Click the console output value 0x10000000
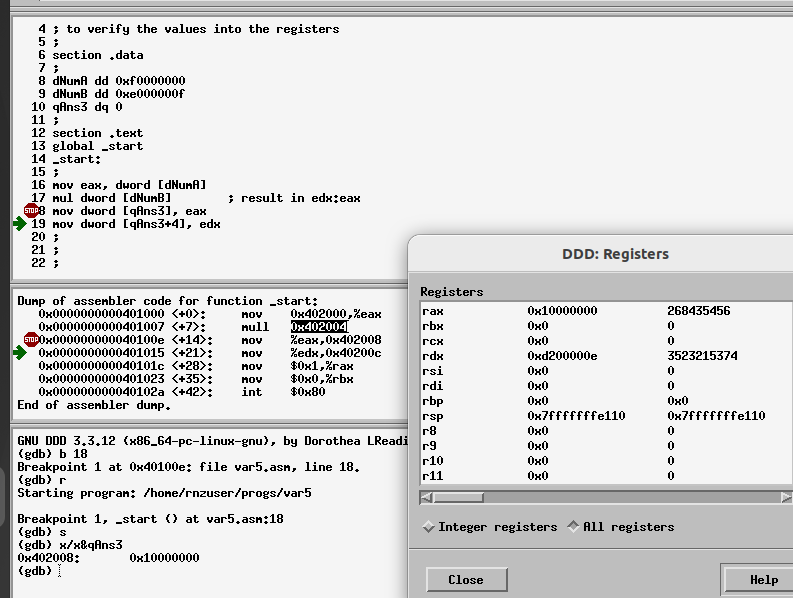Image resolution: width=793 pixels, height=598 pixels. [x=164, y=558]
